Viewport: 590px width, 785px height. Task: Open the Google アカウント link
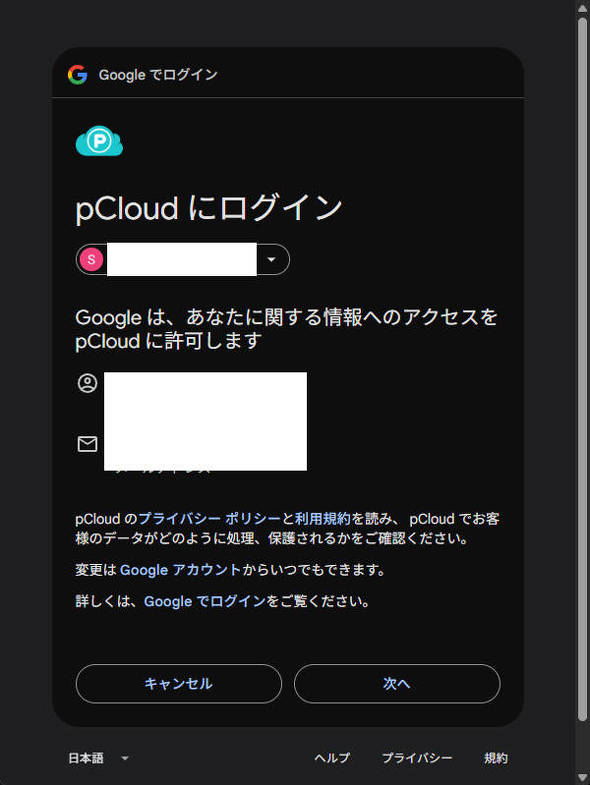180,570
